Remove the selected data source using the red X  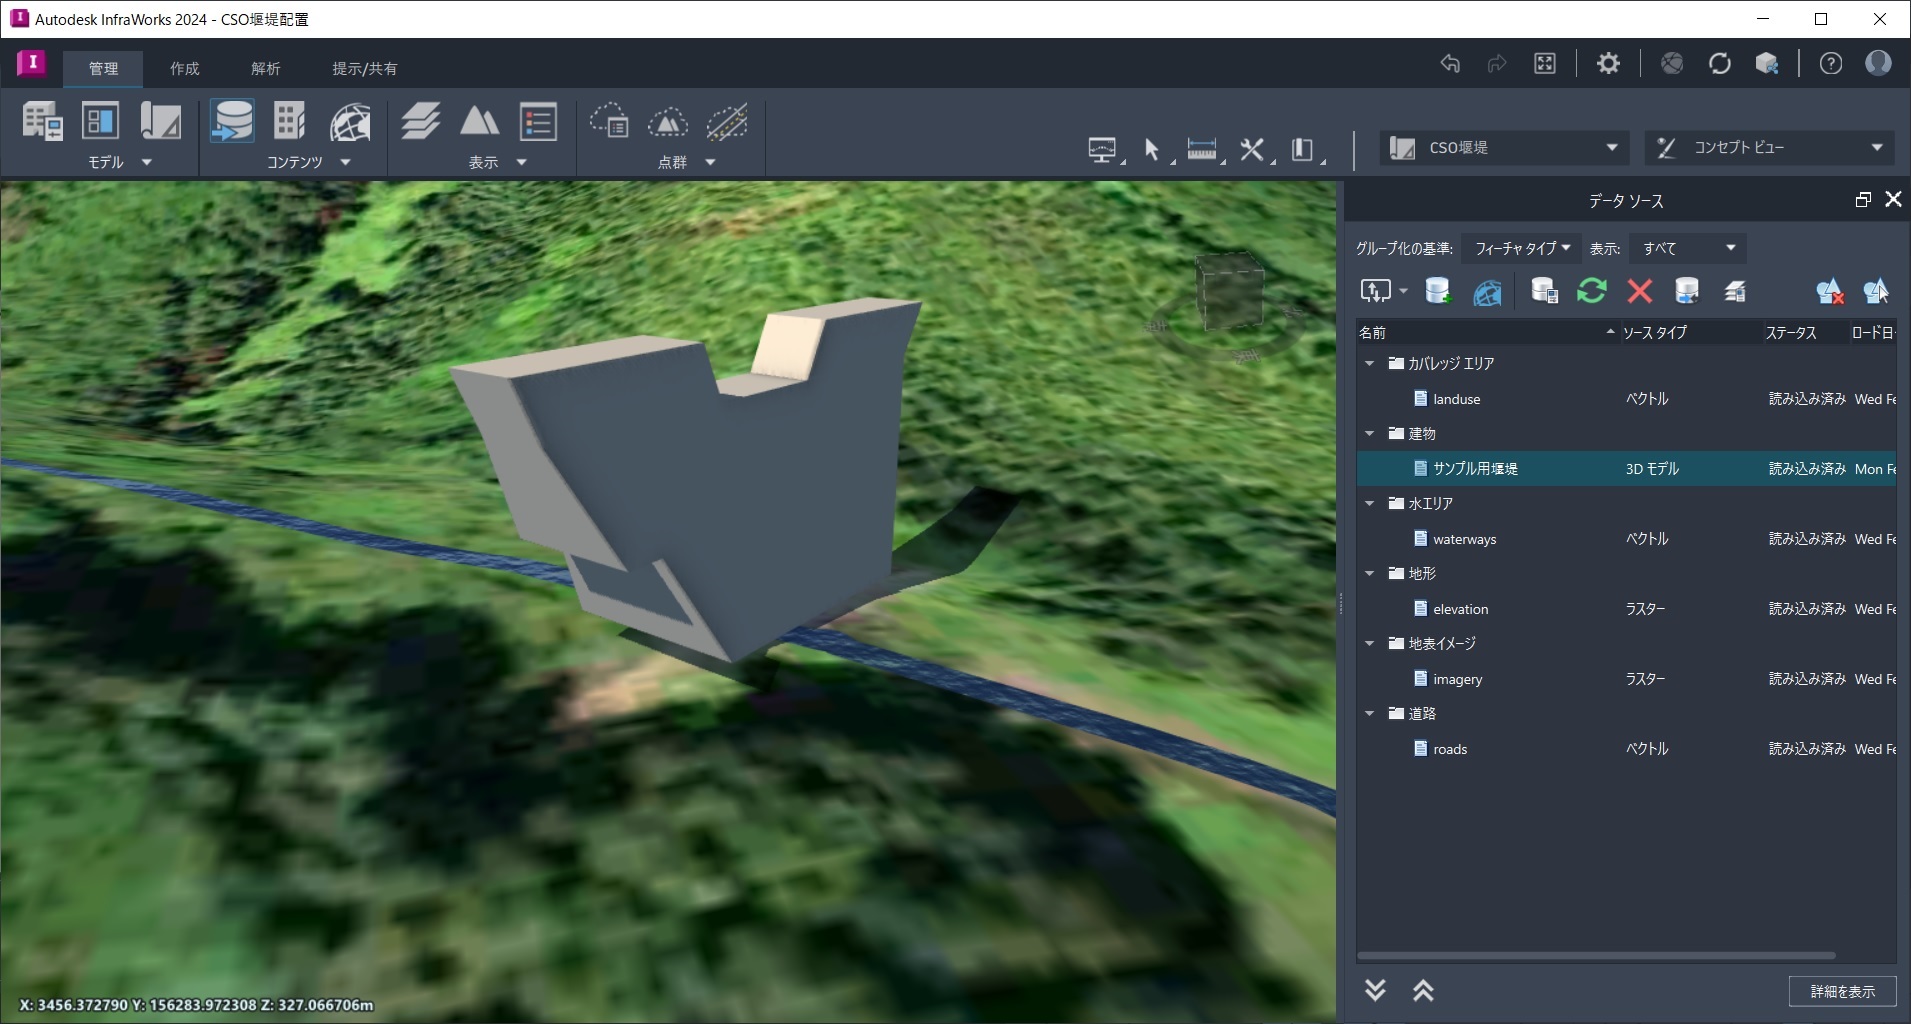(1638, 291)
